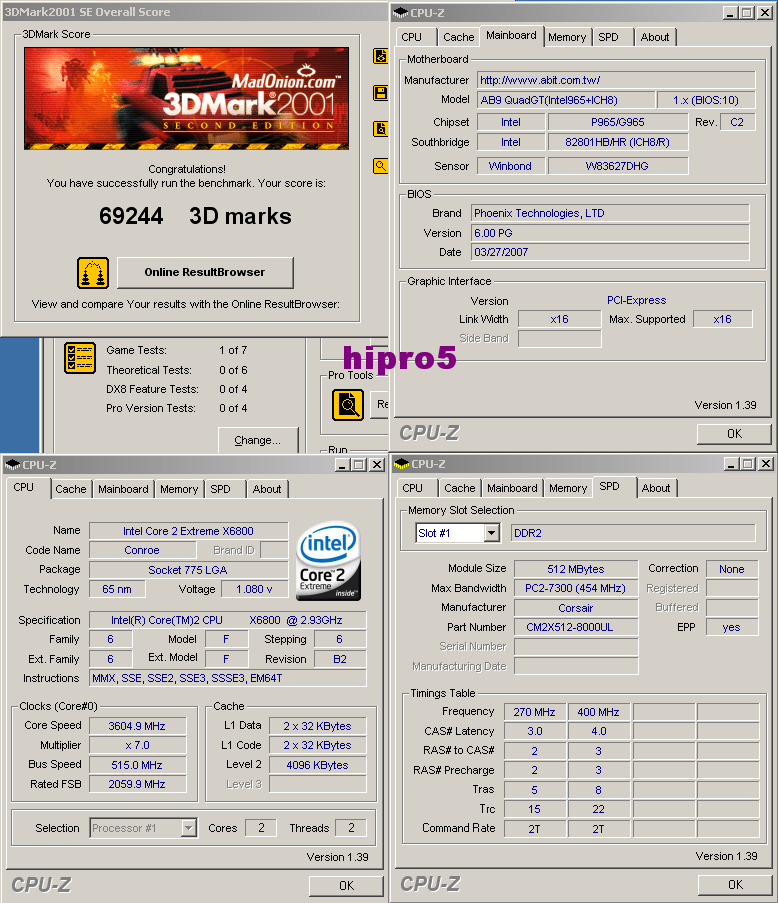The image size is (778, 903).
Task: Switch to CPU tab in Mainboard window
Action: [x=412, y=37]
